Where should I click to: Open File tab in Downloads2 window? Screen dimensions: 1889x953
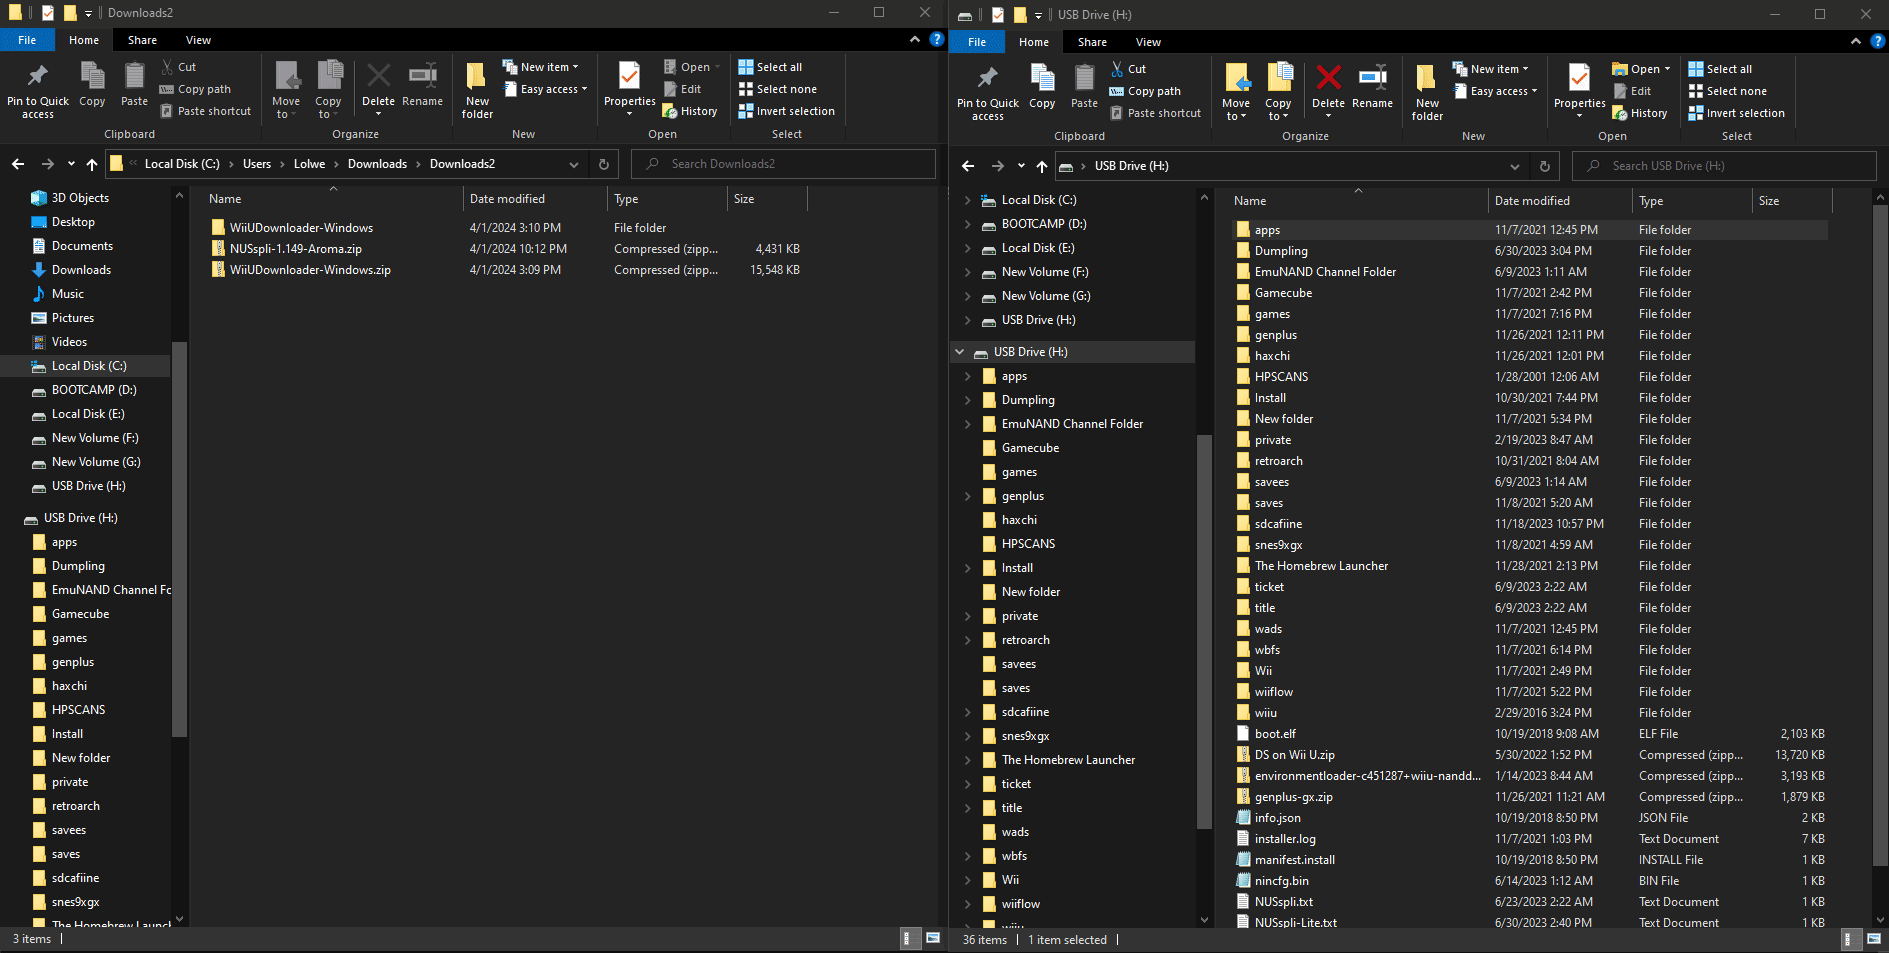pyautogui.click(x=27, y=40)
